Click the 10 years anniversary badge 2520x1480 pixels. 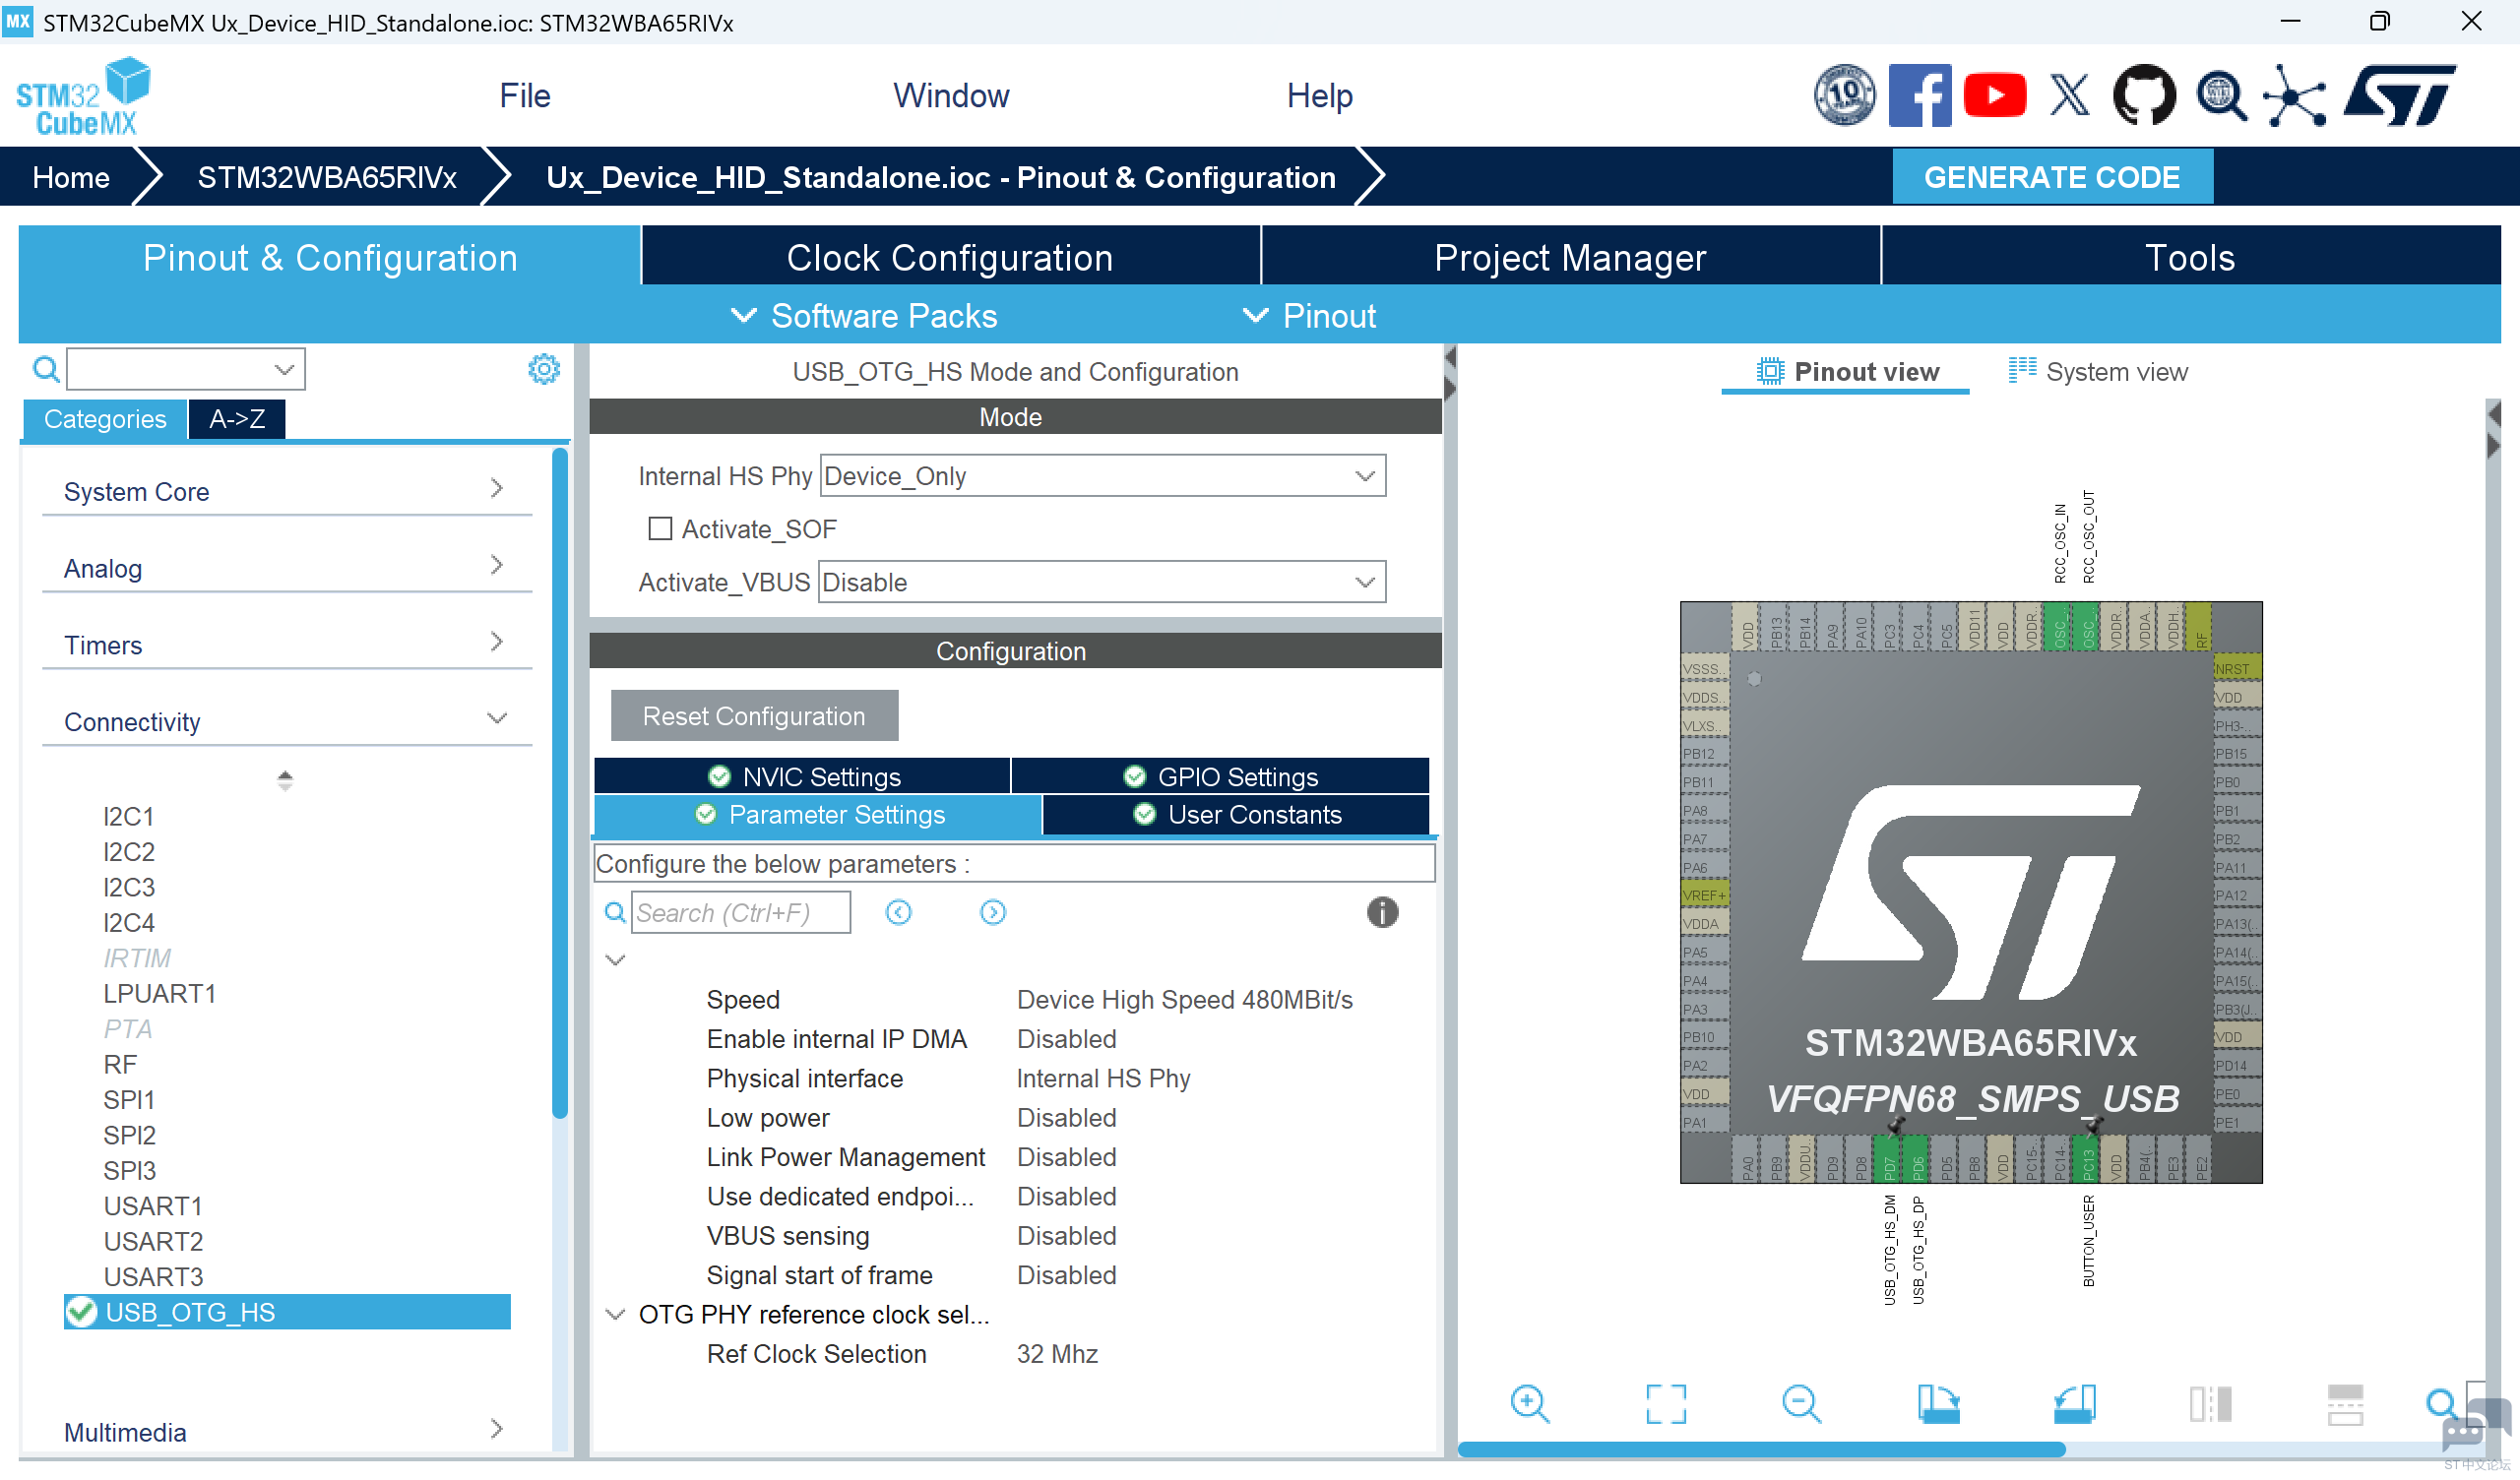(1844, 96)
